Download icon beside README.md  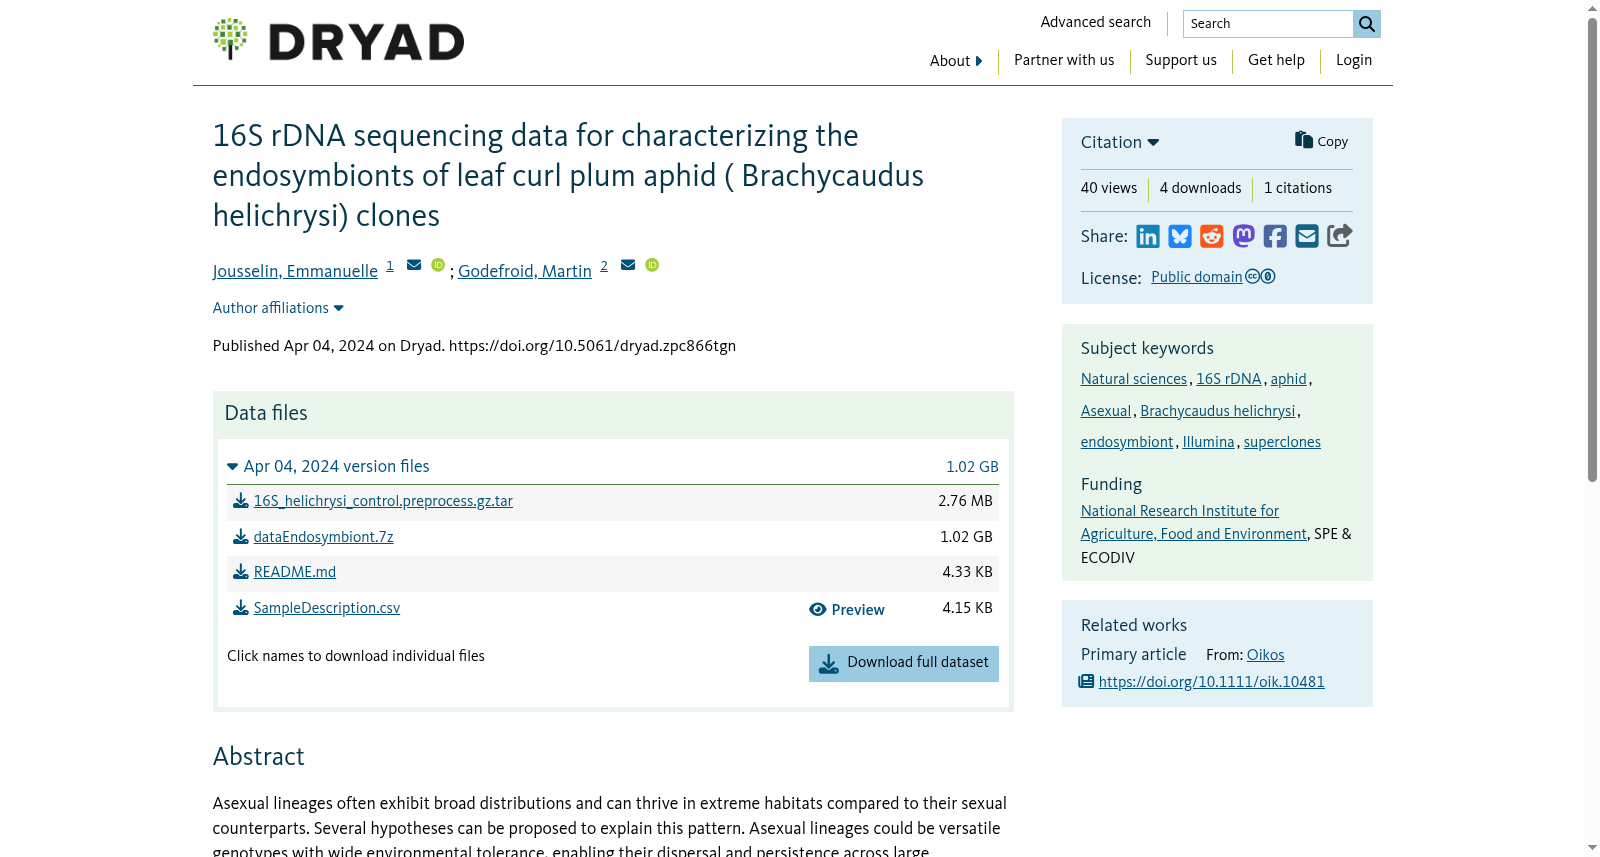[241, 572]
